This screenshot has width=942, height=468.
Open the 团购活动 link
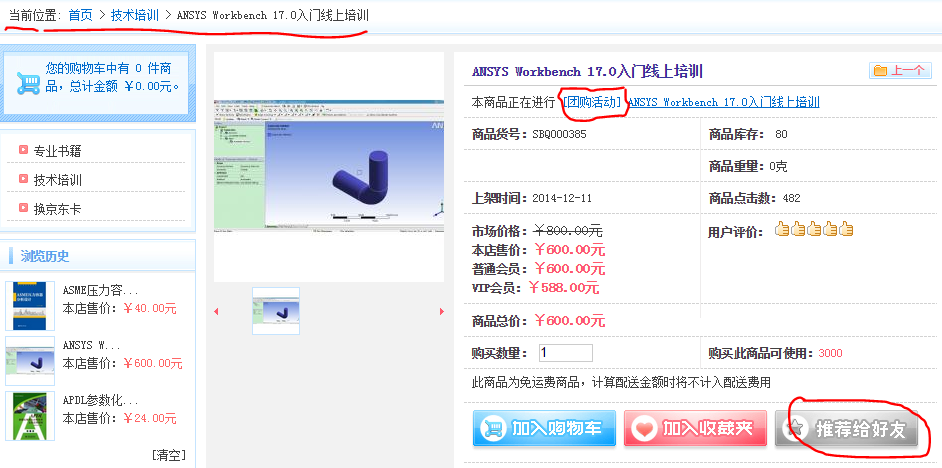(x=592, y=102)
